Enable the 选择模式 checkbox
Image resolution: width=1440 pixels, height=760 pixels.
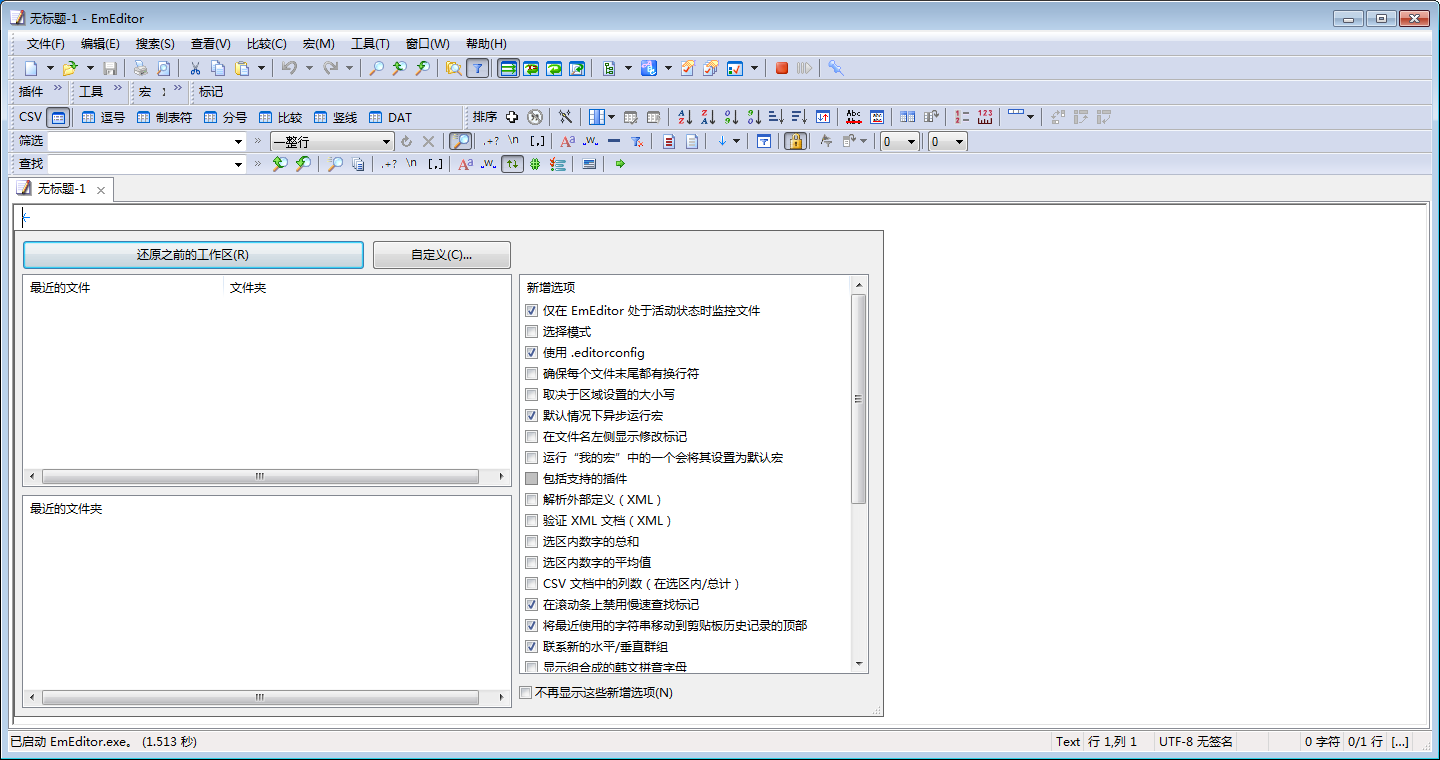pyautogui.click(x=531, y=332)
